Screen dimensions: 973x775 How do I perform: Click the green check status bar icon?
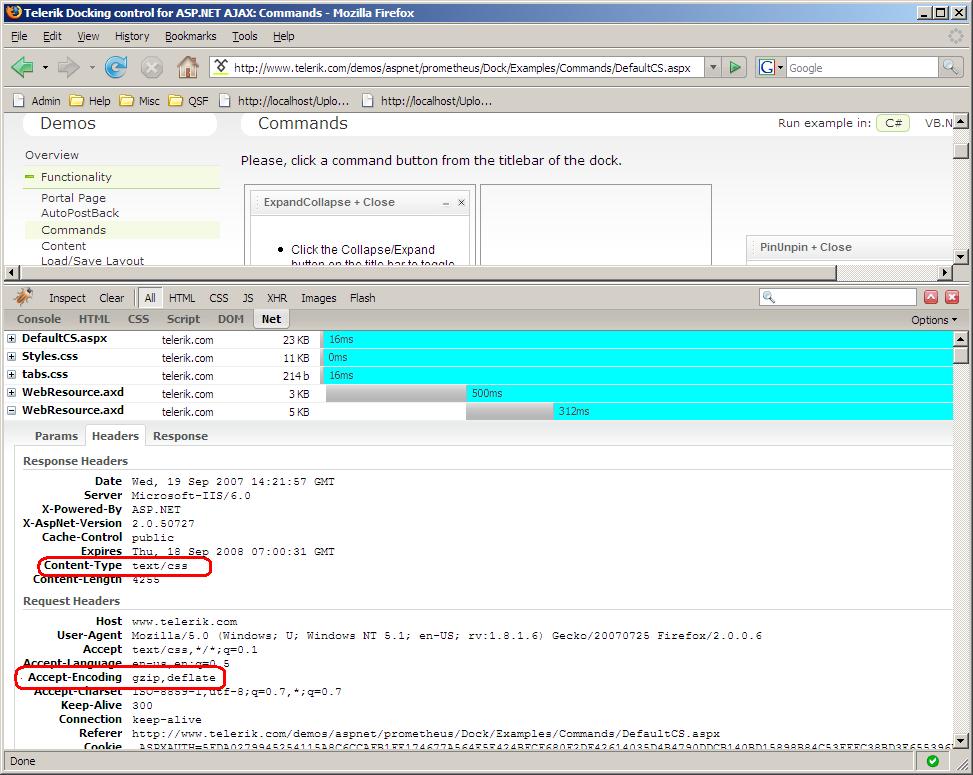click(932, 761)
